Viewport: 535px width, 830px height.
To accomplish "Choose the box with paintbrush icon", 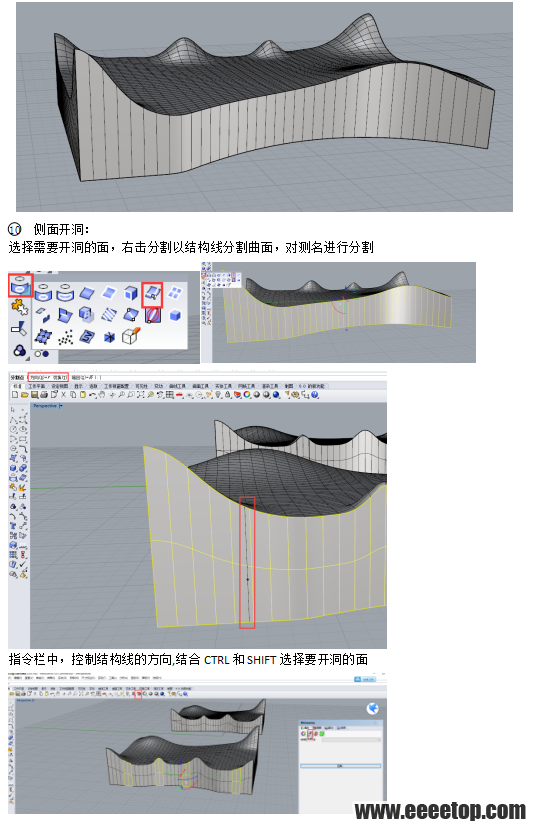I will (131, 336).
